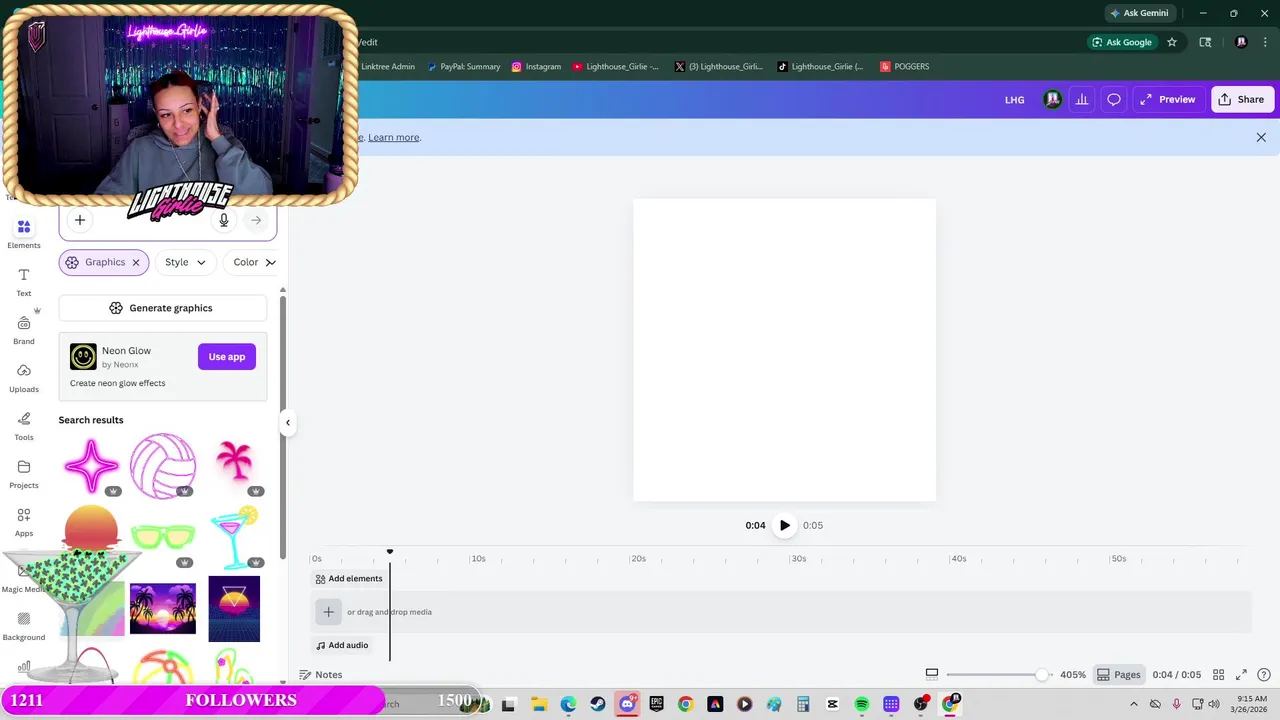This screenshot has height=720, width=1280.
Task: Click the LHG team label
Action: (1015, 100)
